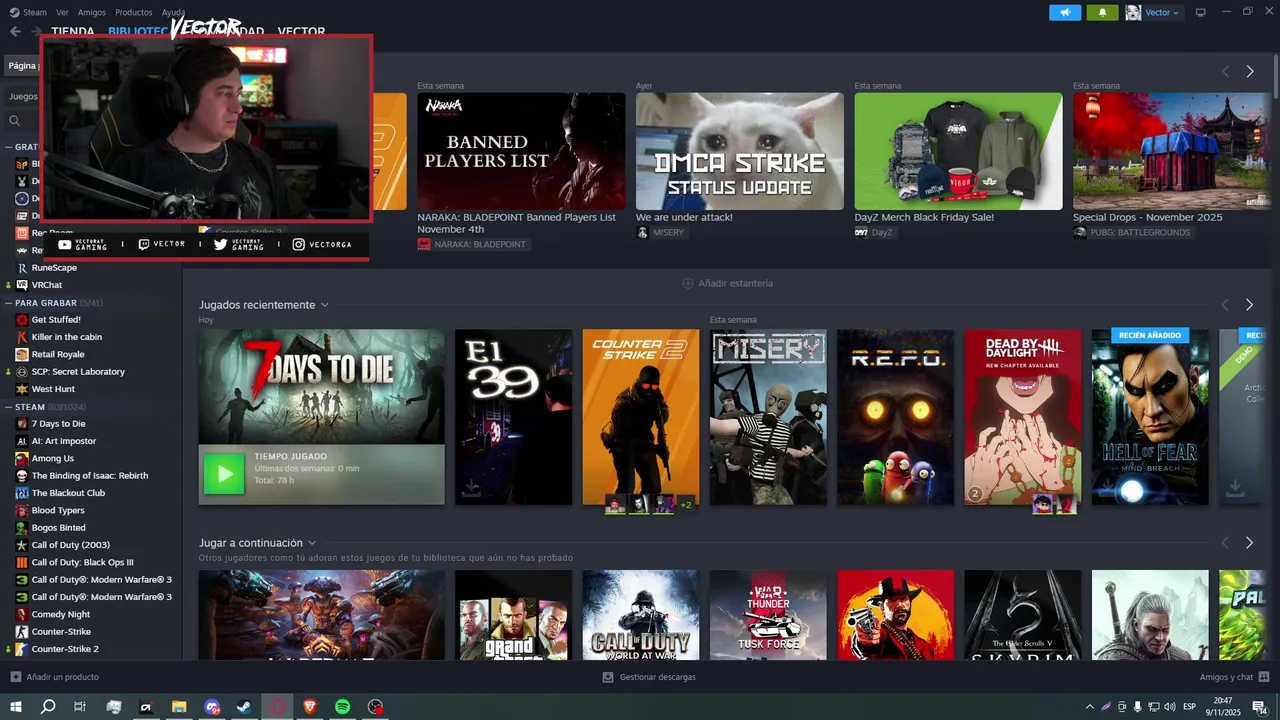This screenshot has width=1280, height=720.
Task: Open the green notifications bell
Action: tap(1103, 12)
